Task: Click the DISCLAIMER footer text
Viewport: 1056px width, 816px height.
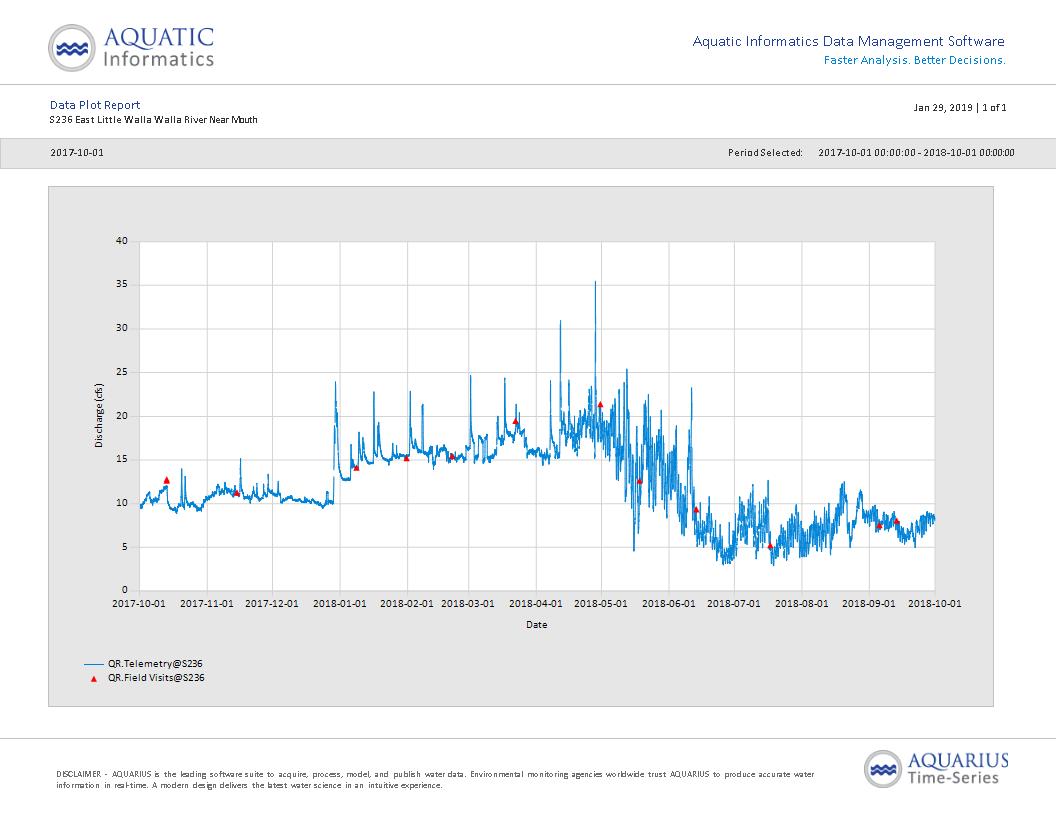Action: [x=435, y=780]
